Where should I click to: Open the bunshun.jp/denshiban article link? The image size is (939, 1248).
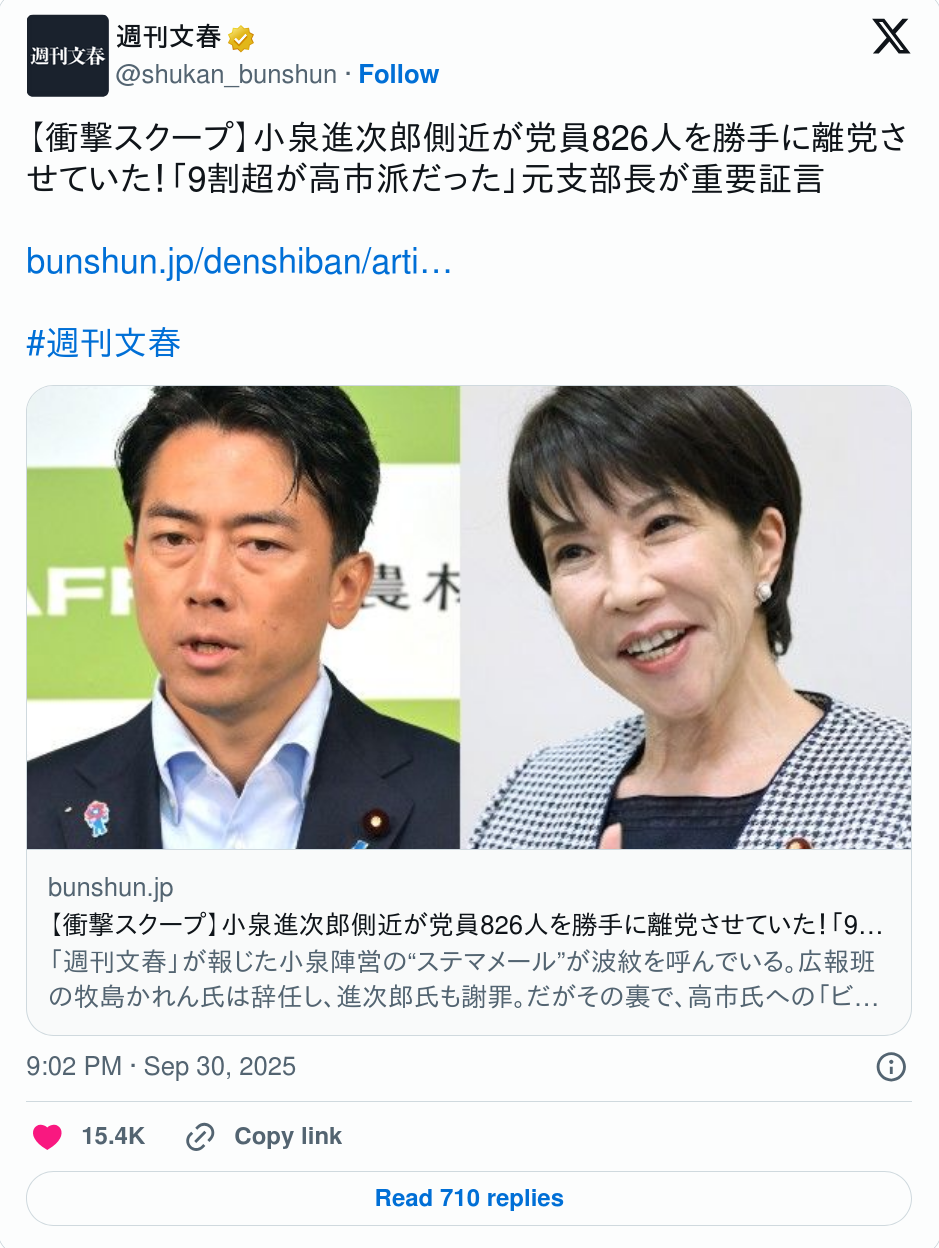240,262
